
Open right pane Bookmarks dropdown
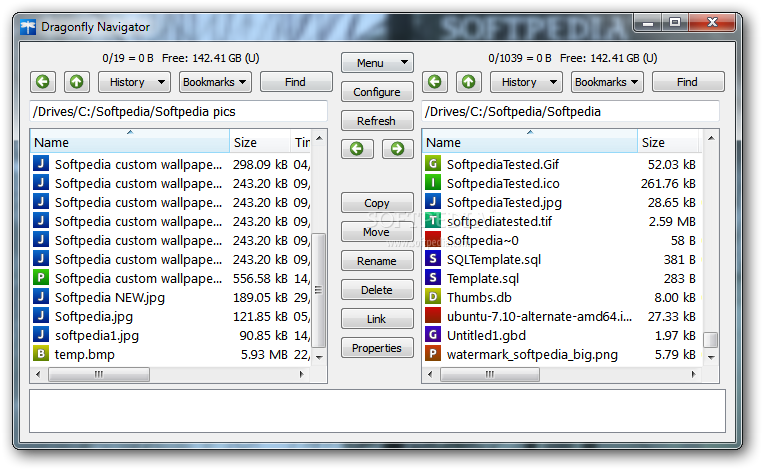tap(607, 82)
